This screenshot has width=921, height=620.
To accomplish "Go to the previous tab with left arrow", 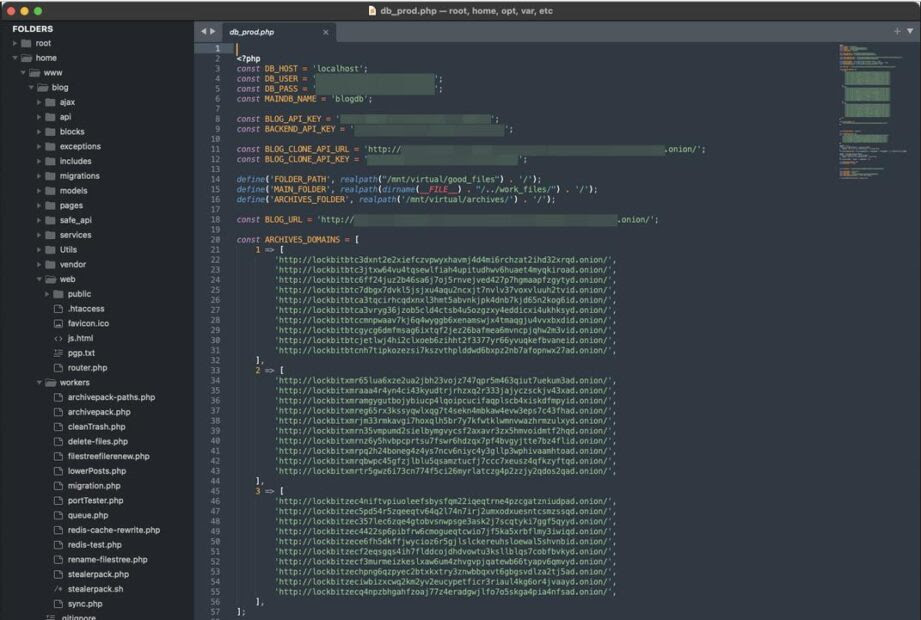I will 204,31.
